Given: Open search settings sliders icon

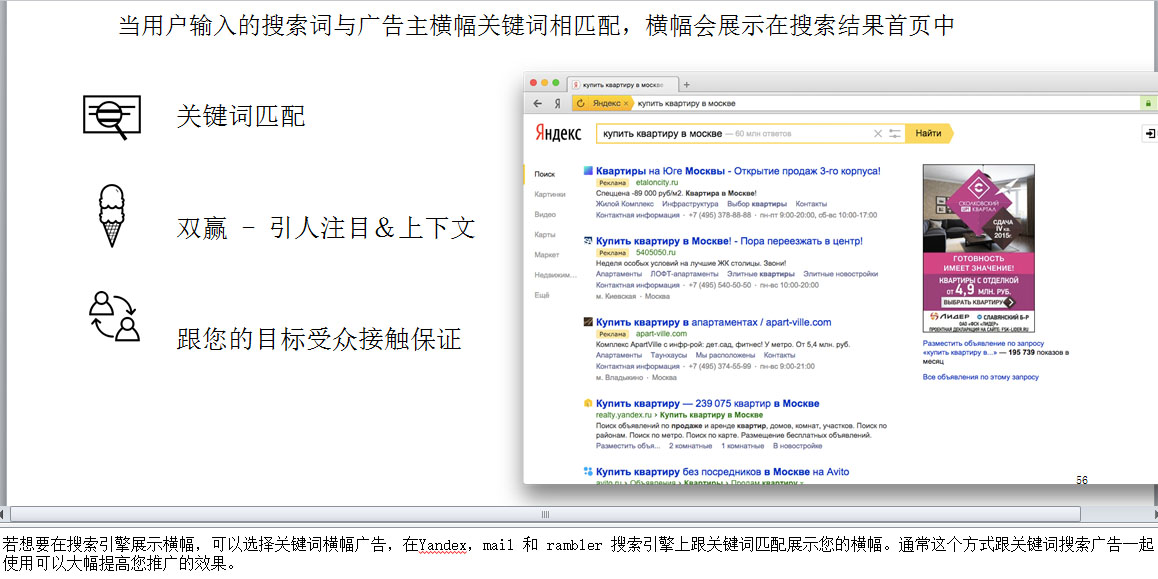Looking at the screenshot, I should [895, 134].
